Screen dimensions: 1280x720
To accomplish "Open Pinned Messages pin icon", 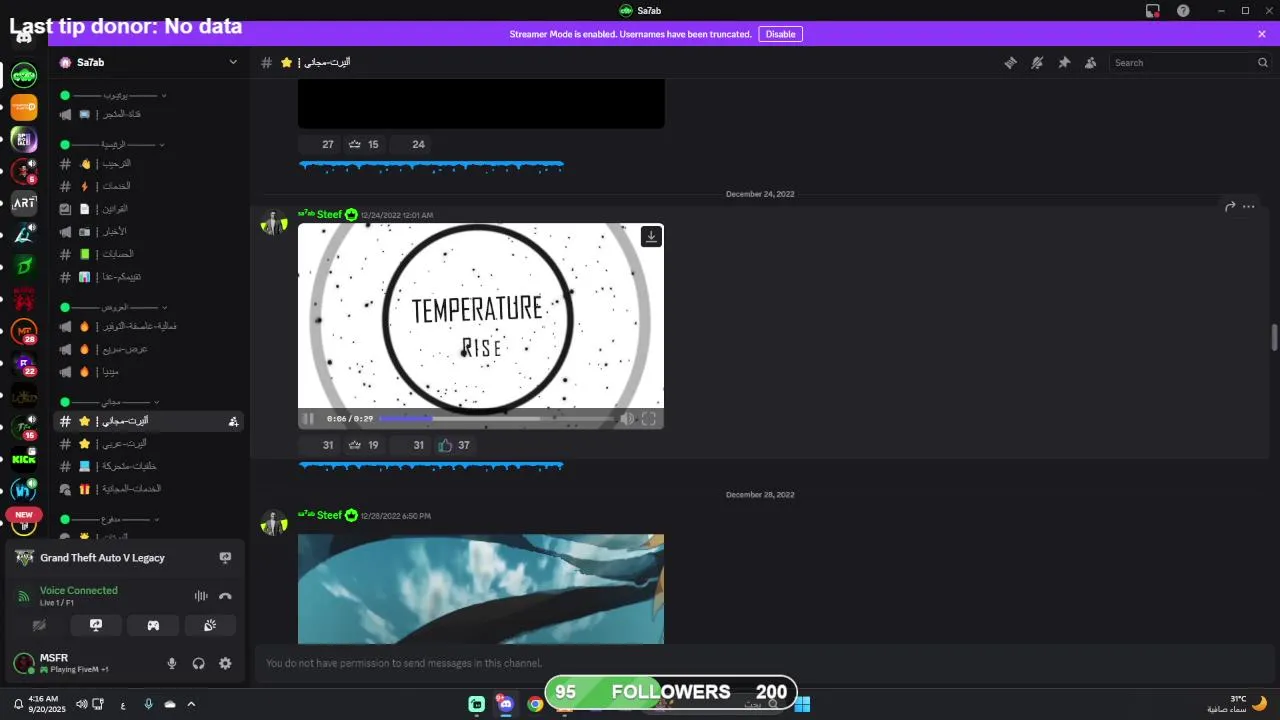I will (1064, 62).
